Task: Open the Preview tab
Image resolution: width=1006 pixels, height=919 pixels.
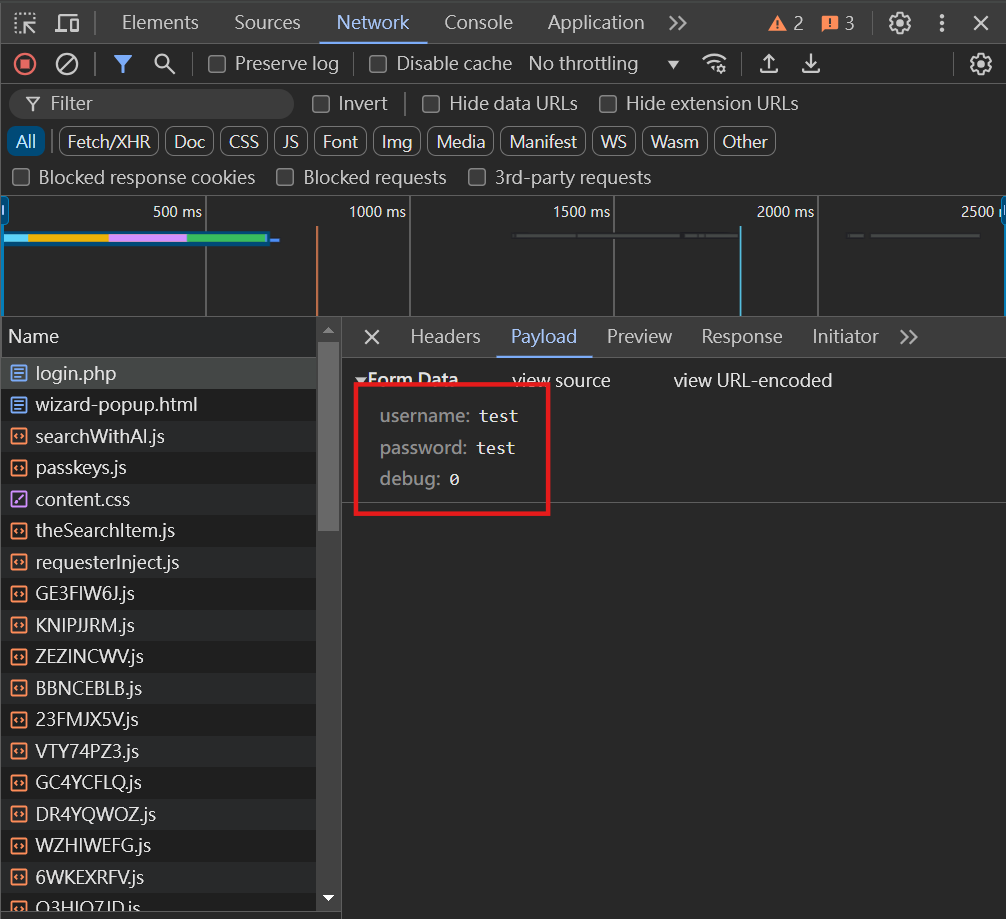Action: (x=639, y=337)
